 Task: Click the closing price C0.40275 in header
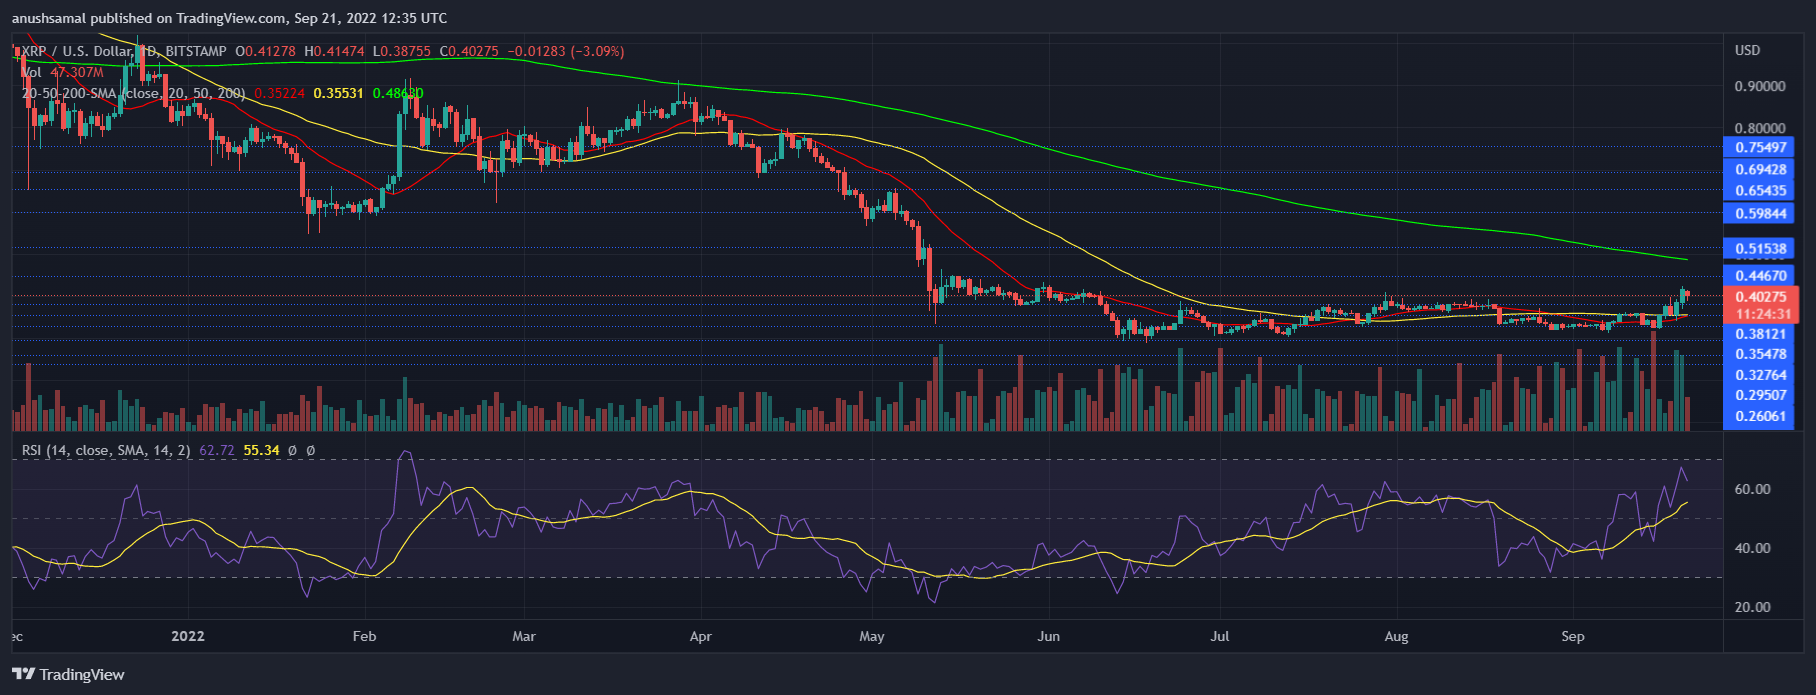468,51
